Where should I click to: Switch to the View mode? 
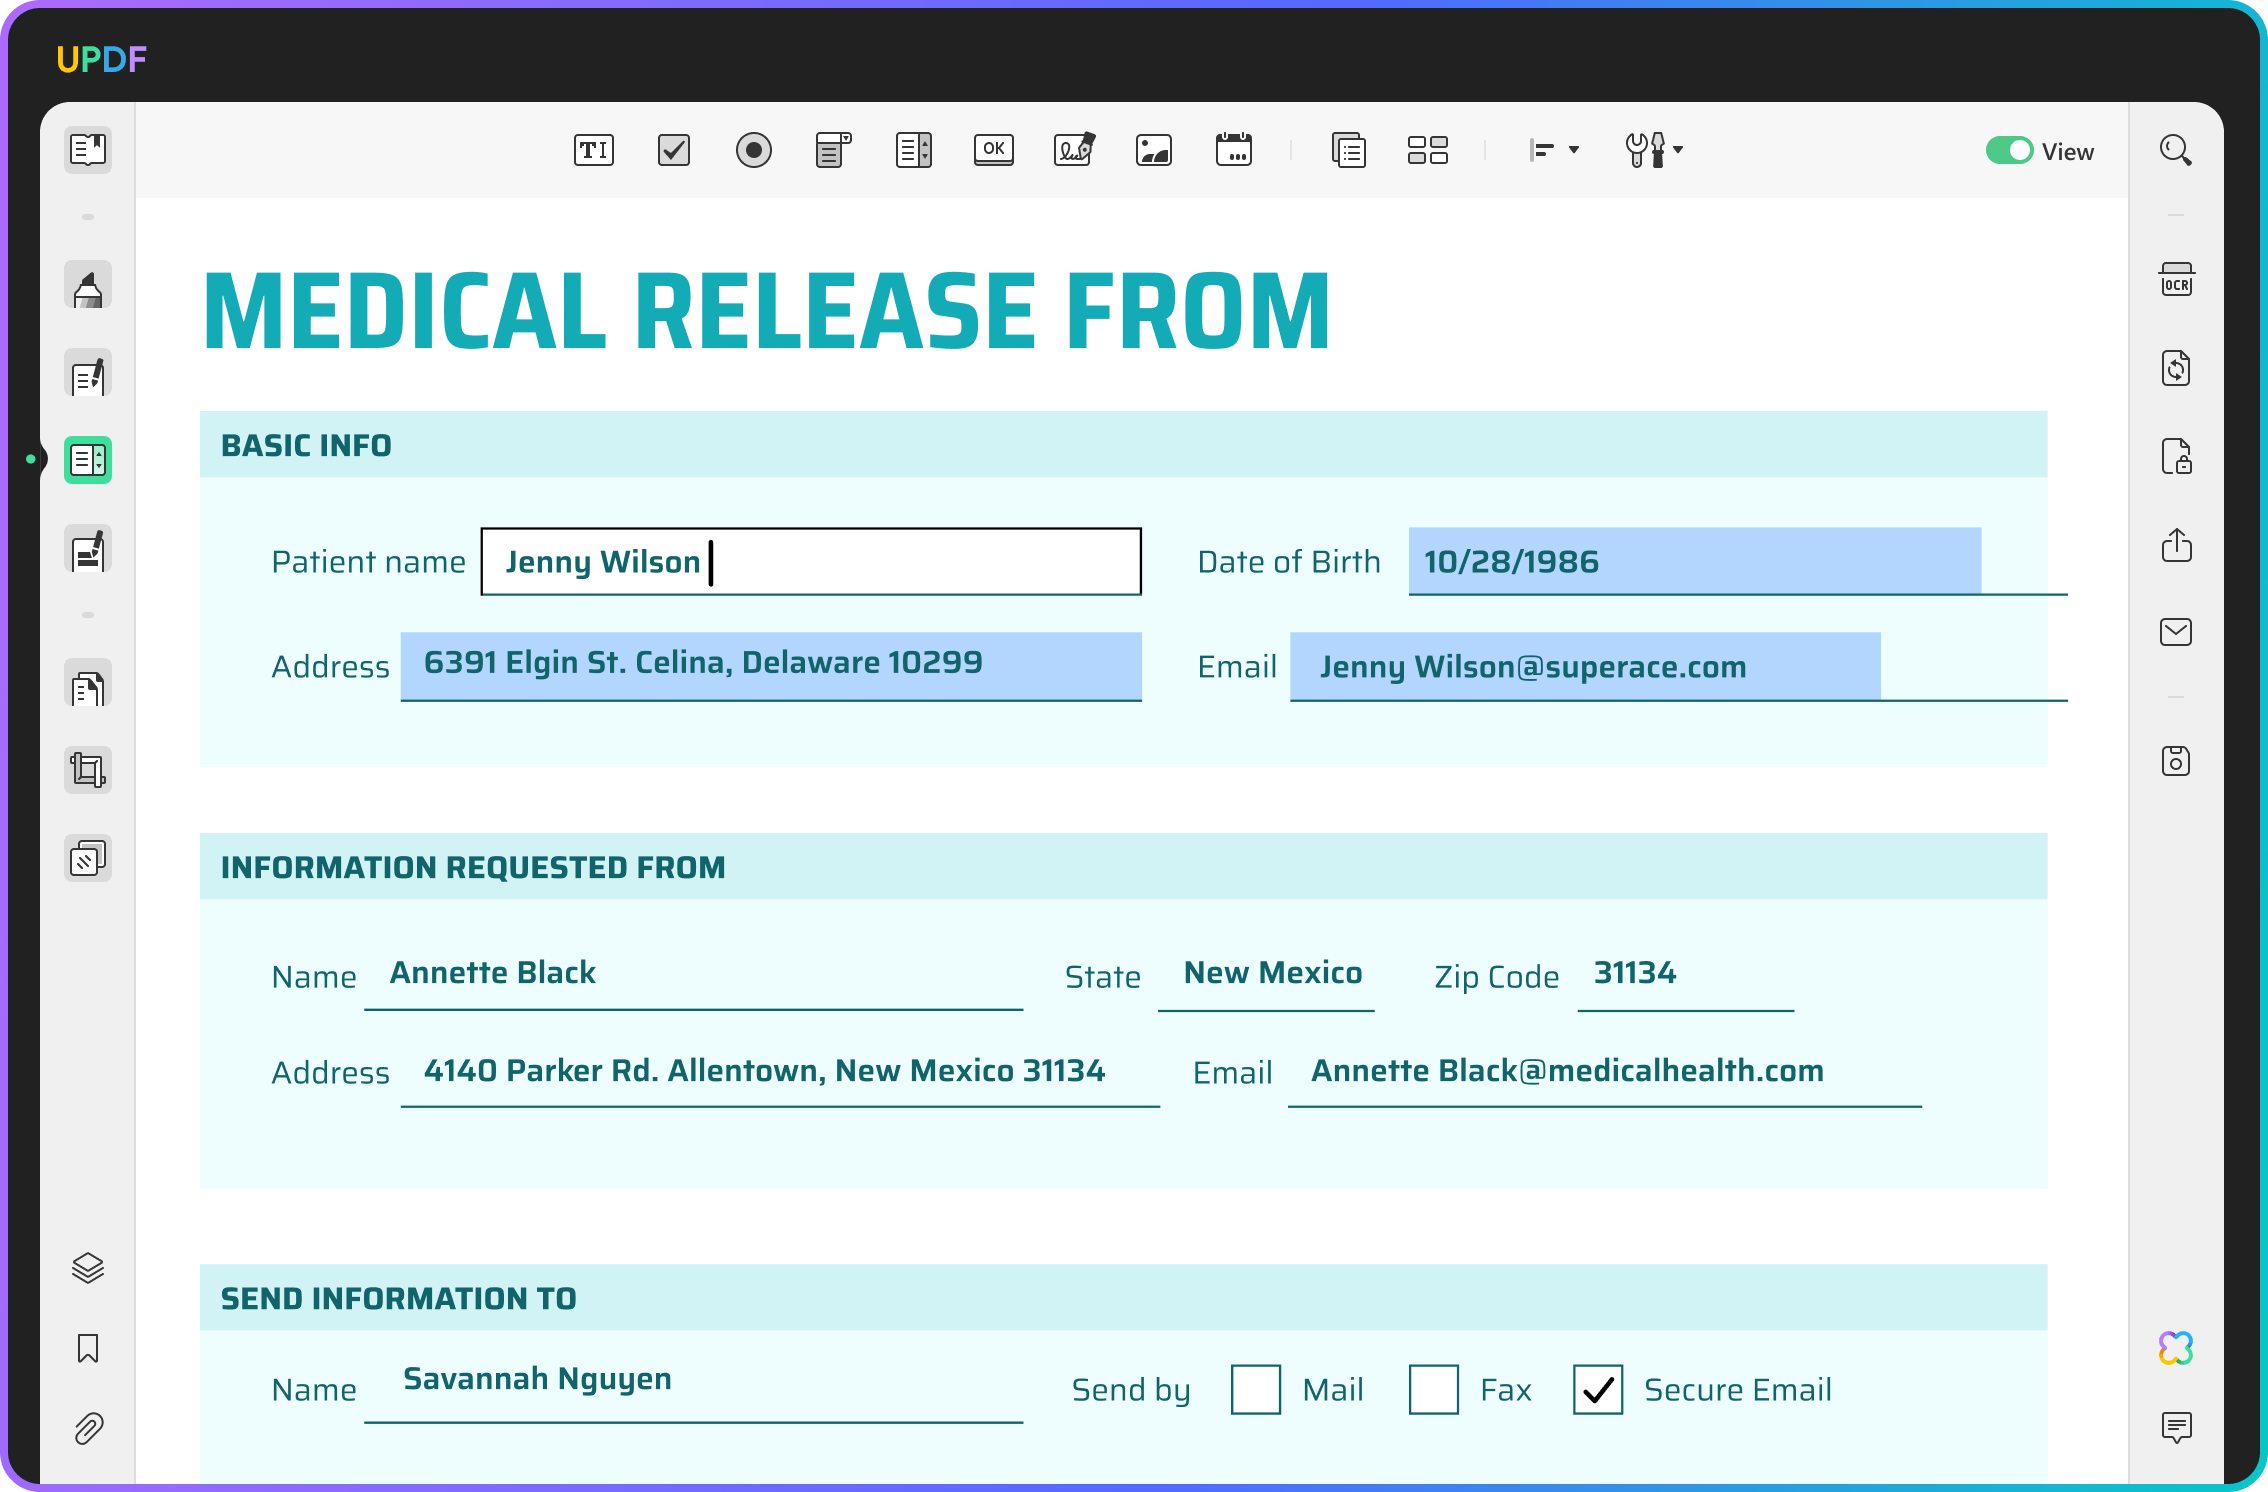tap(2010, 148)
